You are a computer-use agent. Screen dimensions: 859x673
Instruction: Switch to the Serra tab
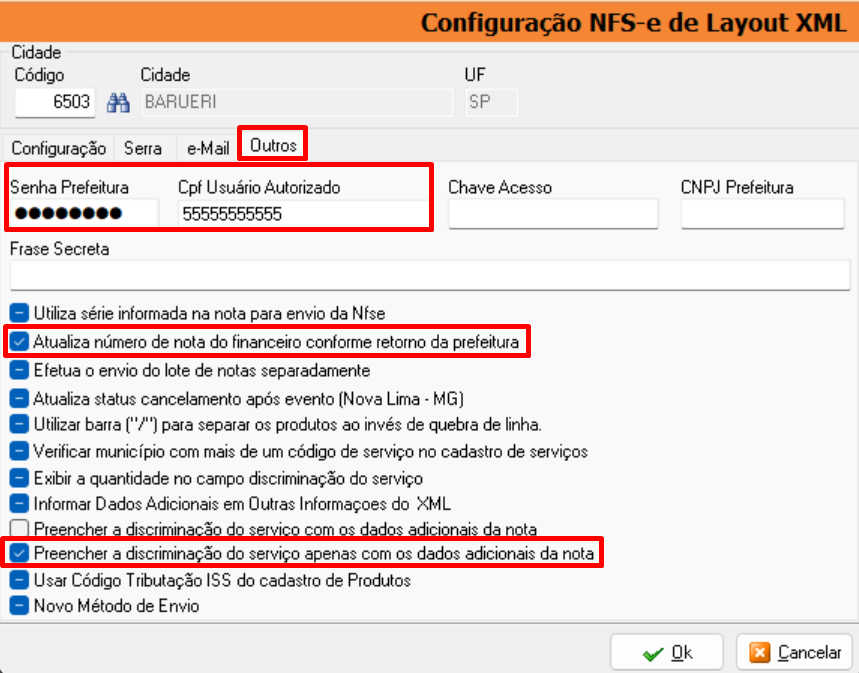point(142,148)
